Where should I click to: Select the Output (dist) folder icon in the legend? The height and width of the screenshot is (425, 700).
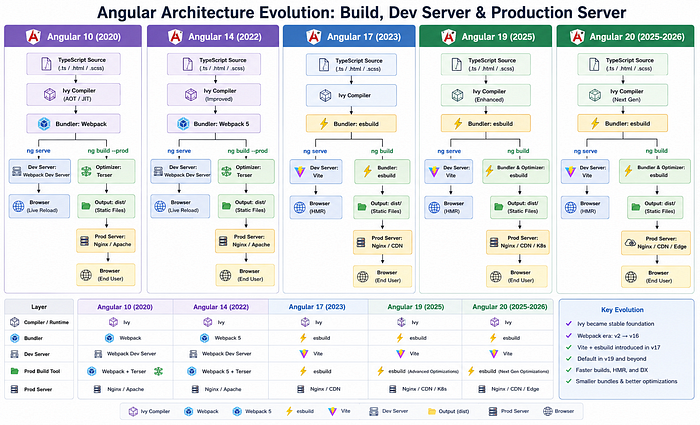(431, 411)
